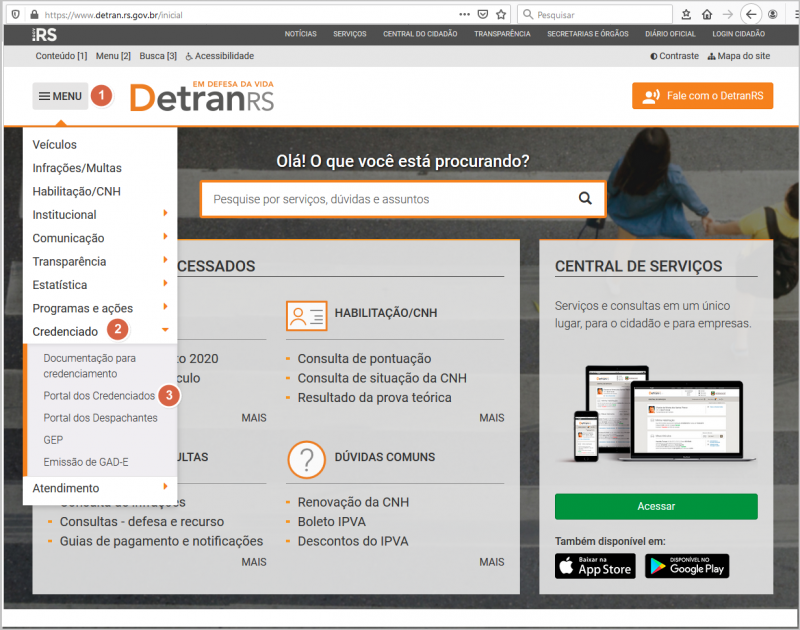Open Renovação da CNH link
The width and height of the screenshot is (800, 630).
click(x=353, y=502)
